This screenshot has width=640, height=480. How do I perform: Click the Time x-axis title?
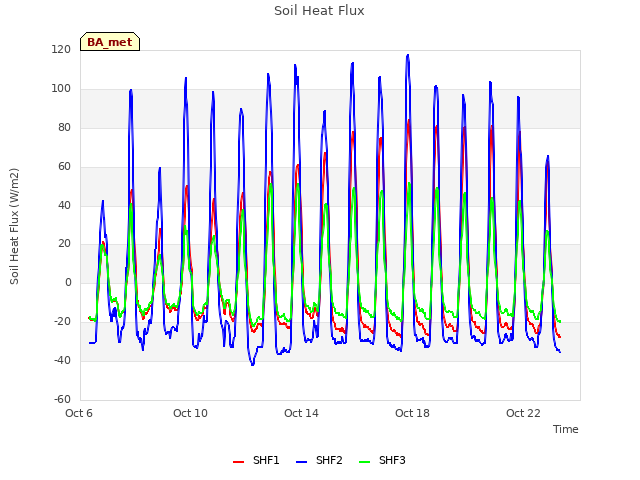[566, 429]
